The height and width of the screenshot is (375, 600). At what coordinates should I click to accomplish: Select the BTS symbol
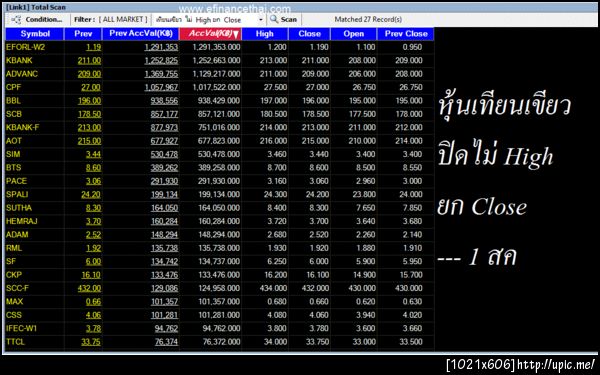point(13,168)
